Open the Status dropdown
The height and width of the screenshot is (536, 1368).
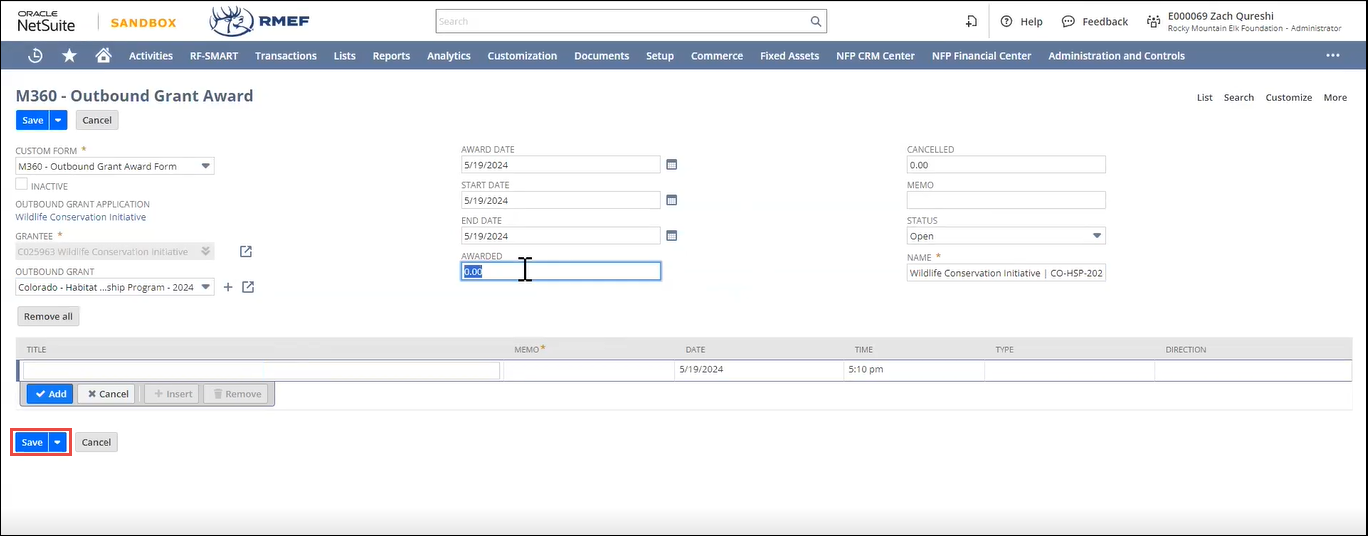[1096, 236]
